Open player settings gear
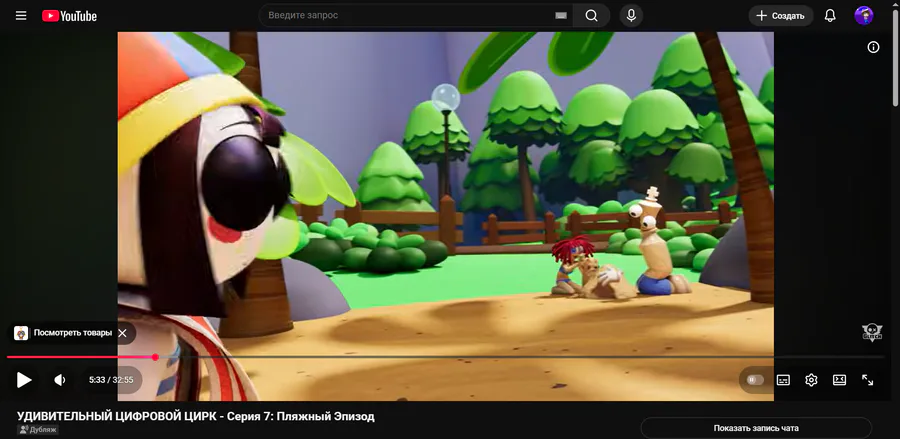The height and width of the screenshot is (439, 900). click(x=811, y=380)
